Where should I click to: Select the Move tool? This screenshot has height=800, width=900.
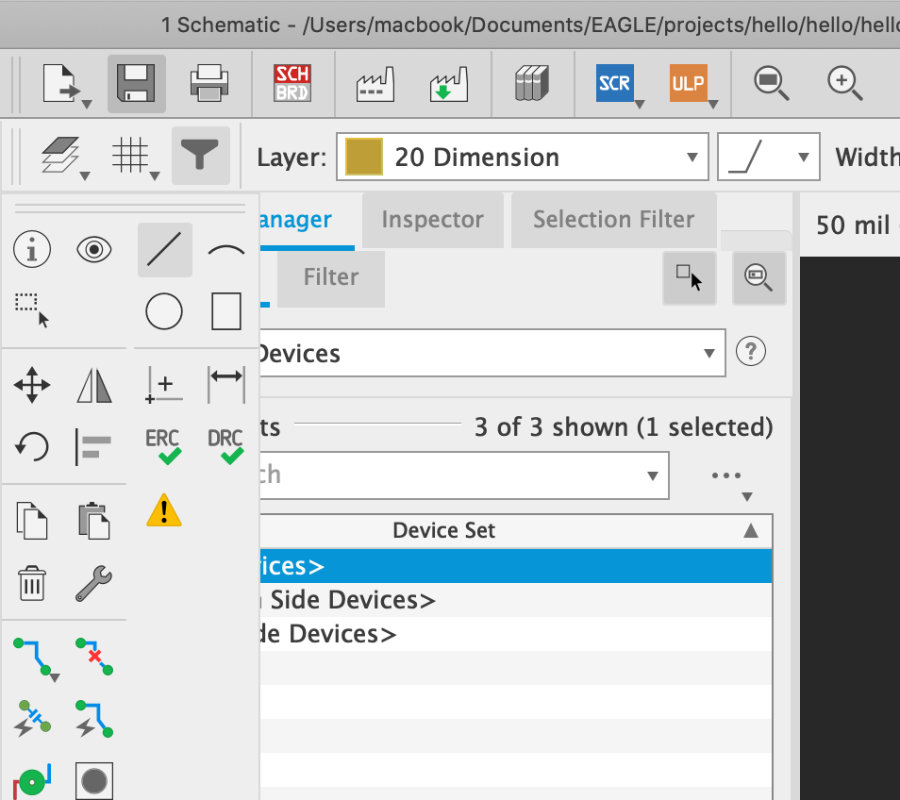coord(32,385)
